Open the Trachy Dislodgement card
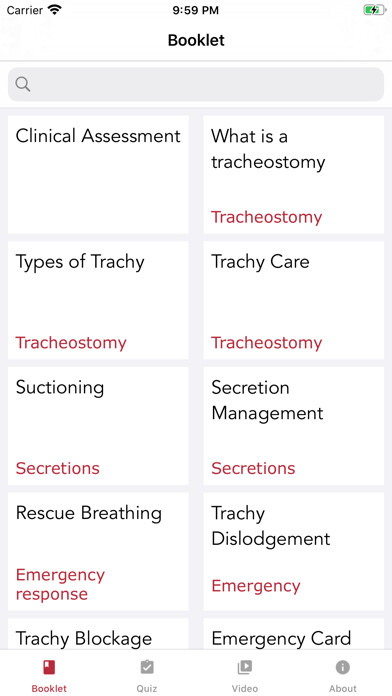The image size is (392, 696). click(x=293, y=551)
